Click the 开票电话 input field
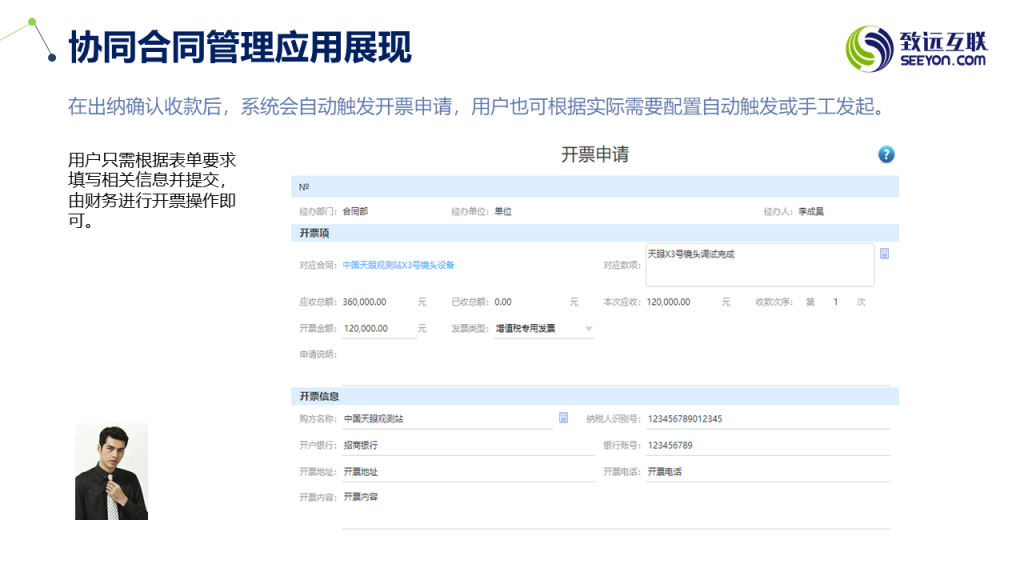Screen dimensions: 1024x576 [766, 472]
